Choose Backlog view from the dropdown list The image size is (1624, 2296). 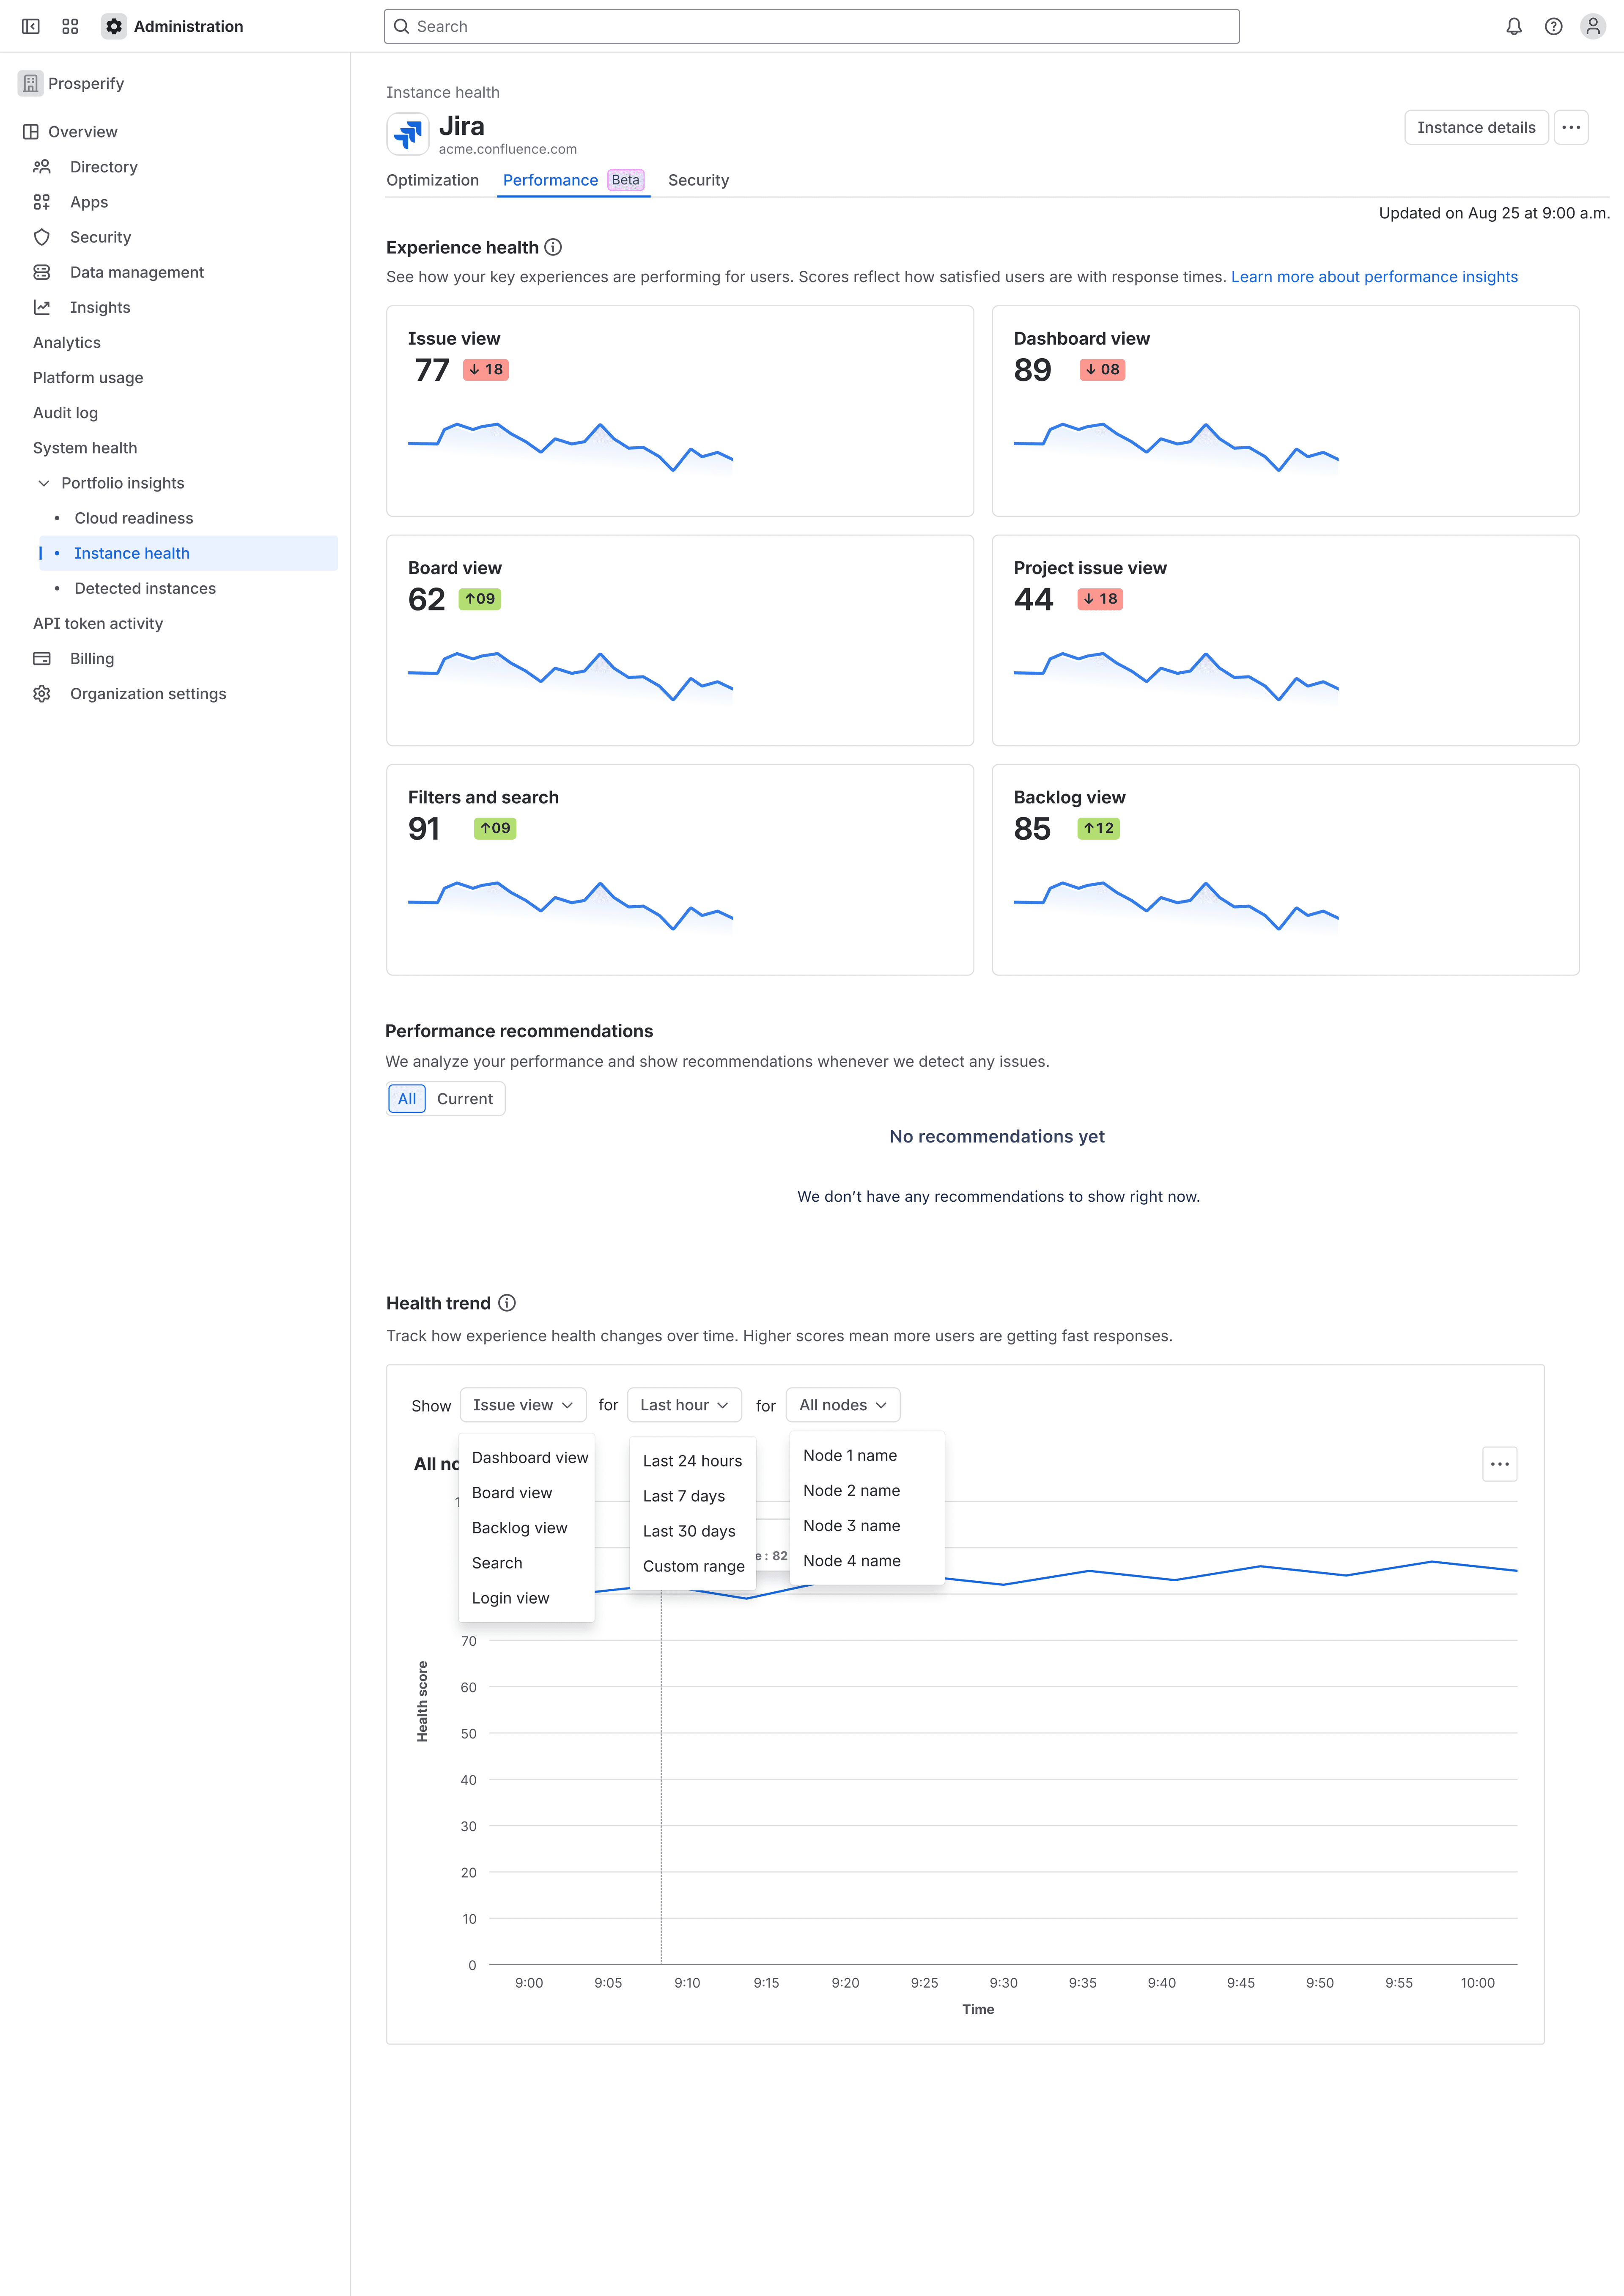[x=527, y=1528]
